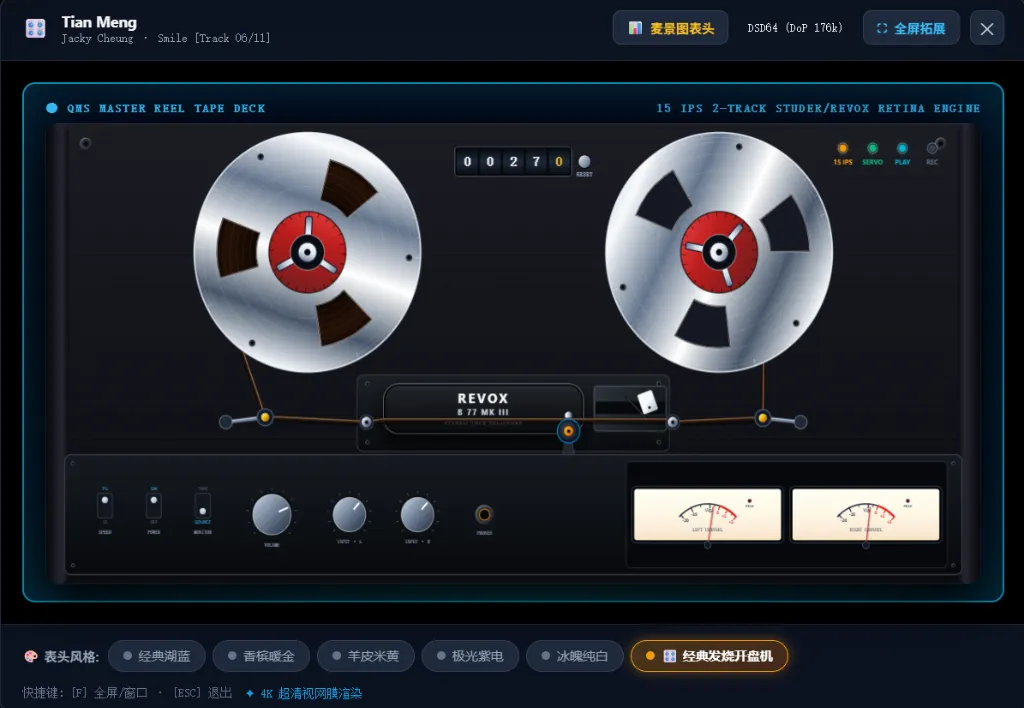Select the 香槟暖金 meter style
Viewport: 1024px width, 708px height.
tap(261, 656)
